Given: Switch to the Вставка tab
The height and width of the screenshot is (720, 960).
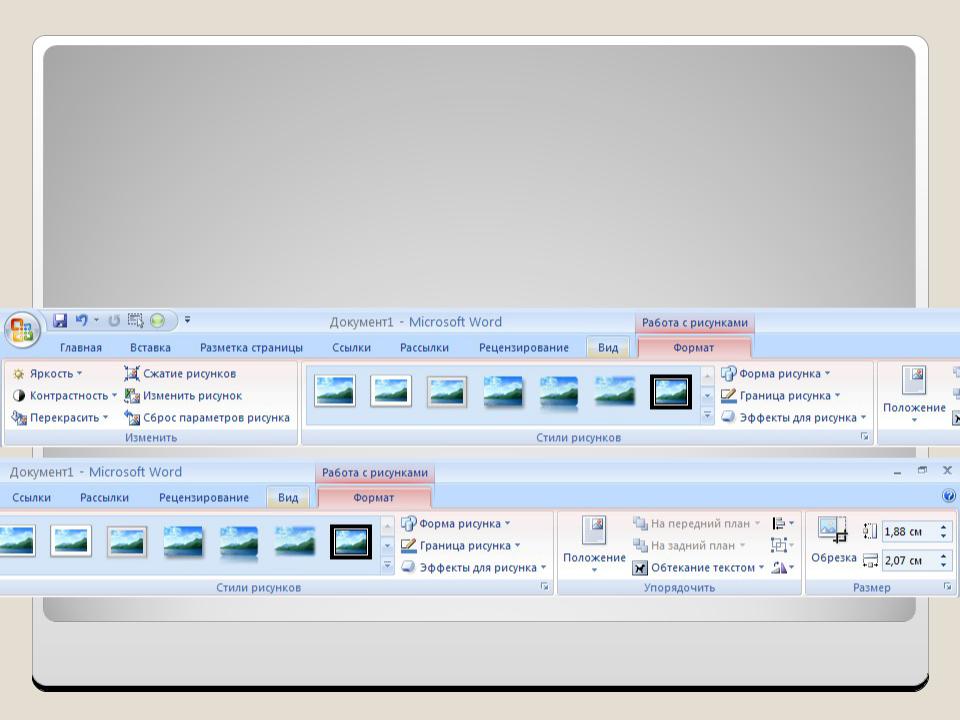Looking at the screenshot, I should [151, 348].
